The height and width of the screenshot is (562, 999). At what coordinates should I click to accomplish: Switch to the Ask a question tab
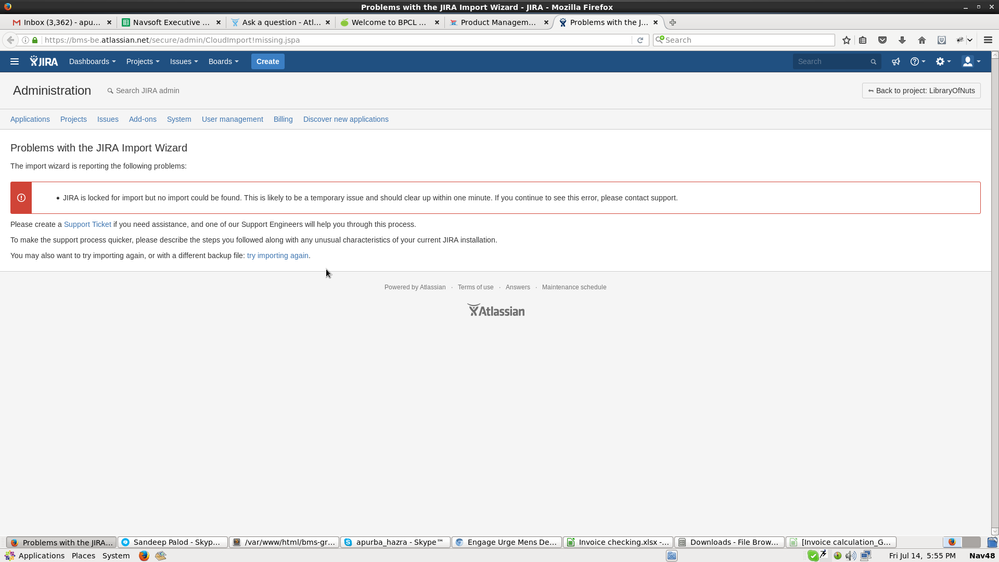pos(281,22)
